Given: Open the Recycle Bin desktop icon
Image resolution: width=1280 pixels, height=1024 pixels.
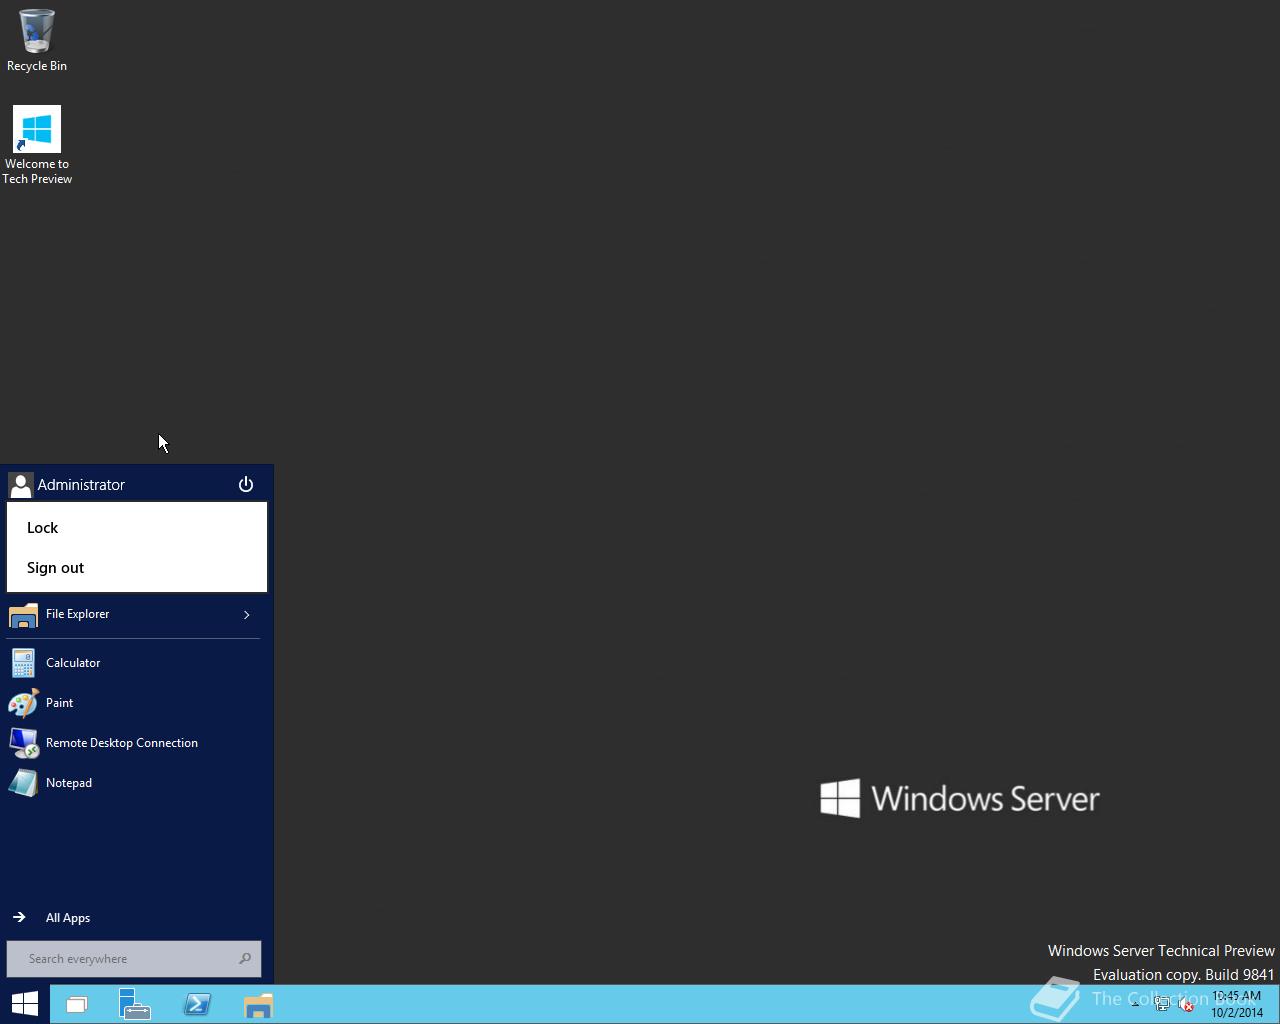Looking at the screenshot, I should [37, 40].
